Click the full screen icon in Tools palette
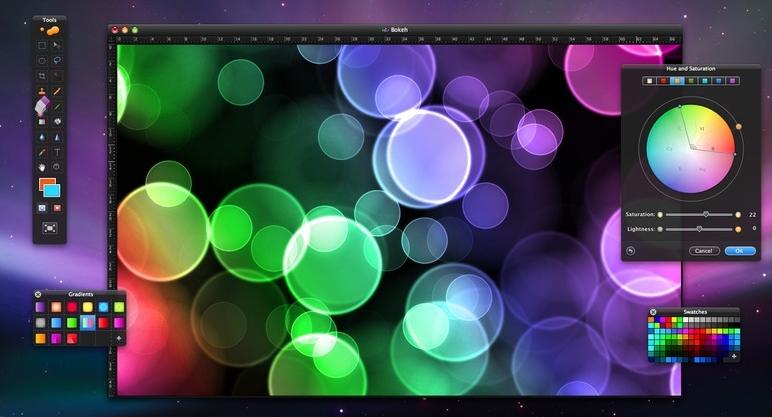The height and width of the screenshot is (417, 772). (49, 228)
